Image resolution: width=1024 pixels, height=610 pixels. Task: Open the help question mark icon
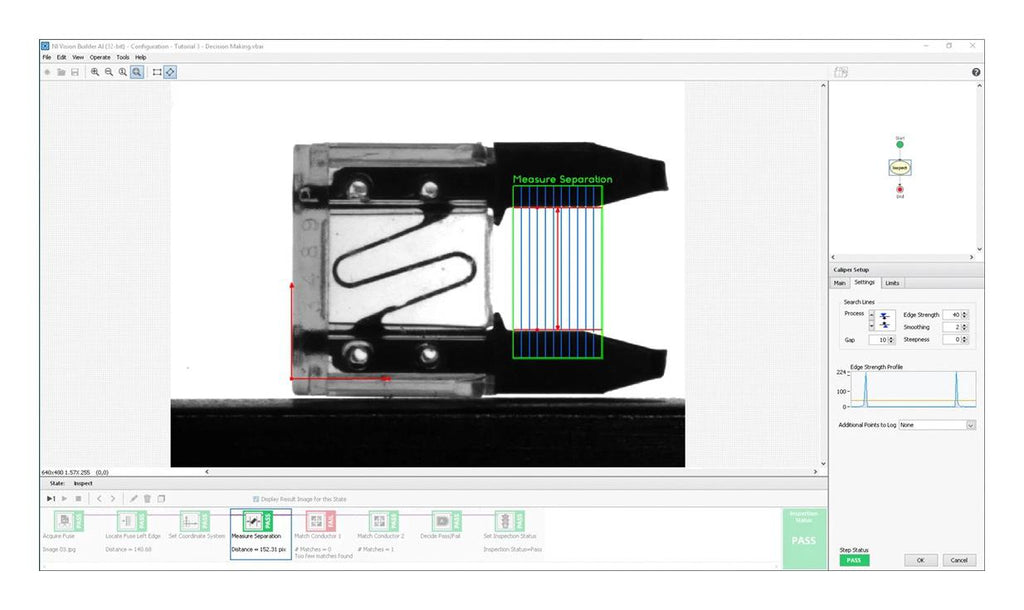(976, 72)
